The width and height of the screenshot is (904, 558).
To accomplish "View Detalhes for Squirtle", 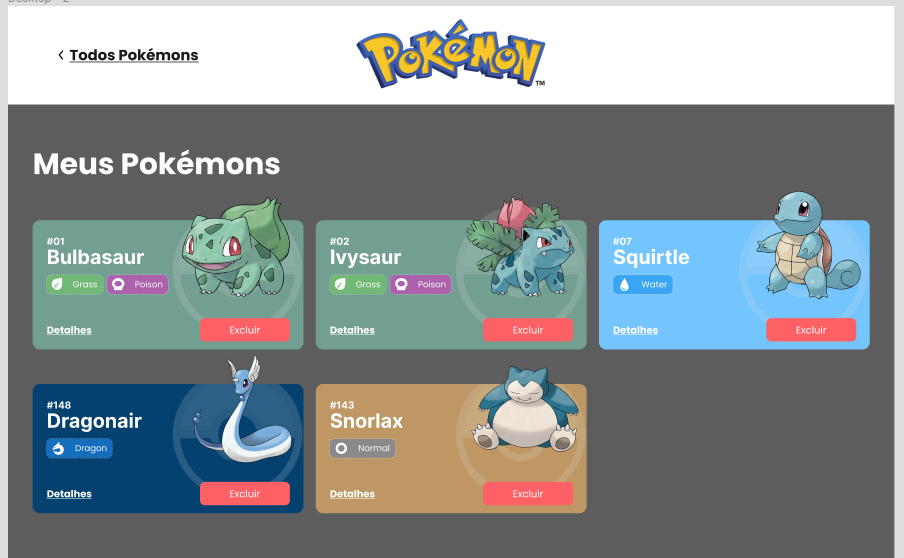I will [x=635, y=330].
